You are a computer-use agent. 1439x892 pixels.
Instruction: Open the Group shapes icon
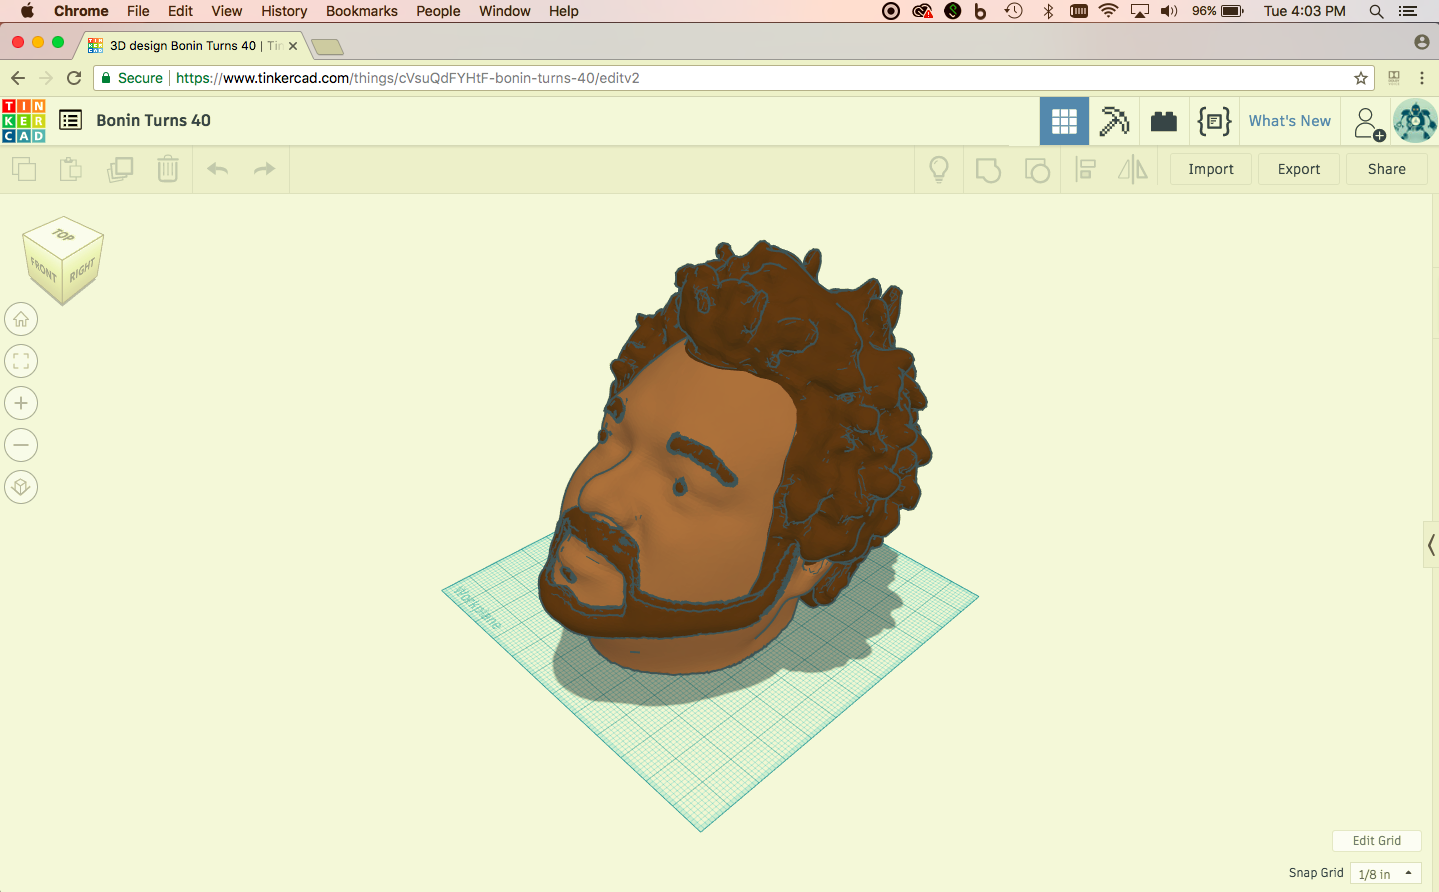(x=988, y=169)
